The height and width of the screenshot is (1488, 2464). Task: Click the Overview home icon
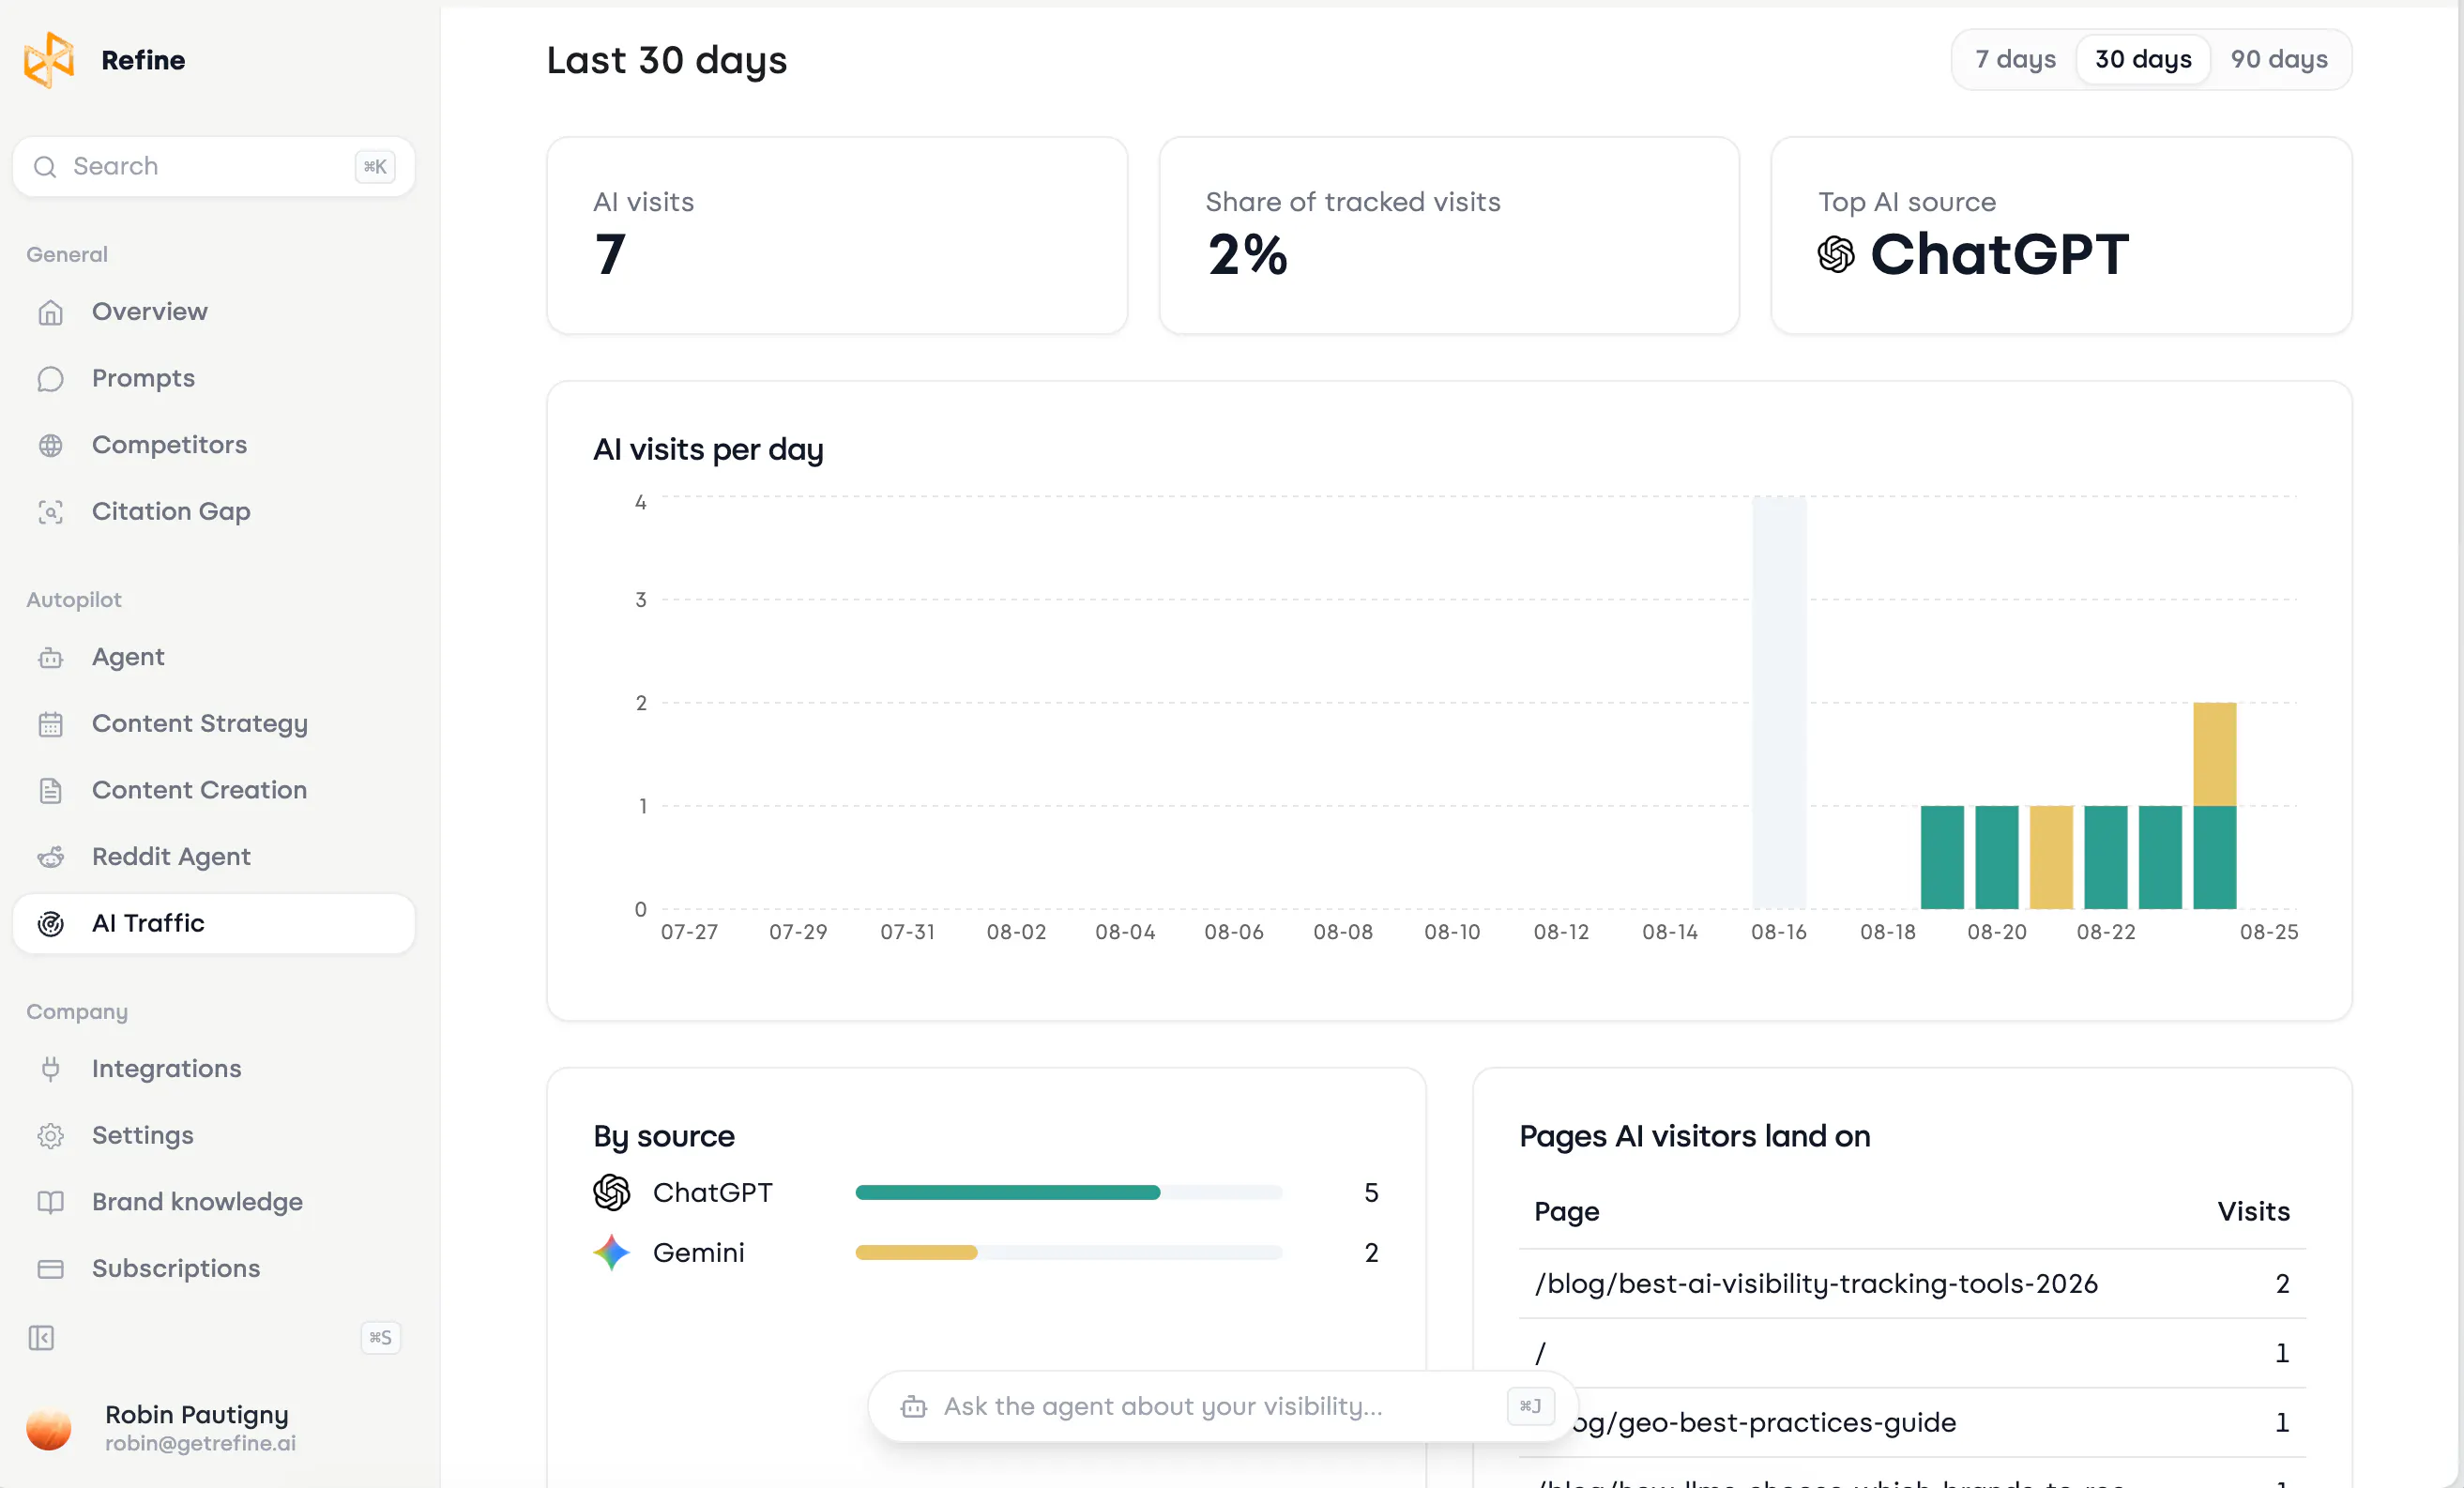tap(50, 312)
